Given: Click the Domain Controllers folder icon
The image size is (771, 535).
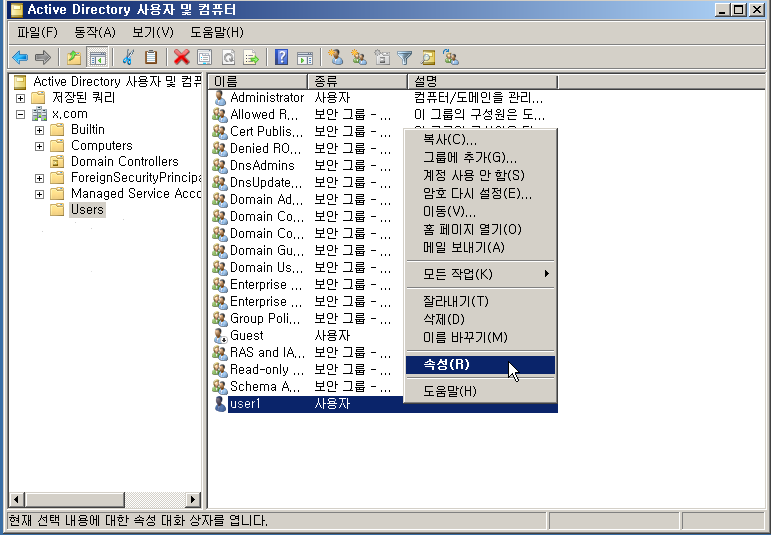Looking at the screenshot, I should point(58,161).
